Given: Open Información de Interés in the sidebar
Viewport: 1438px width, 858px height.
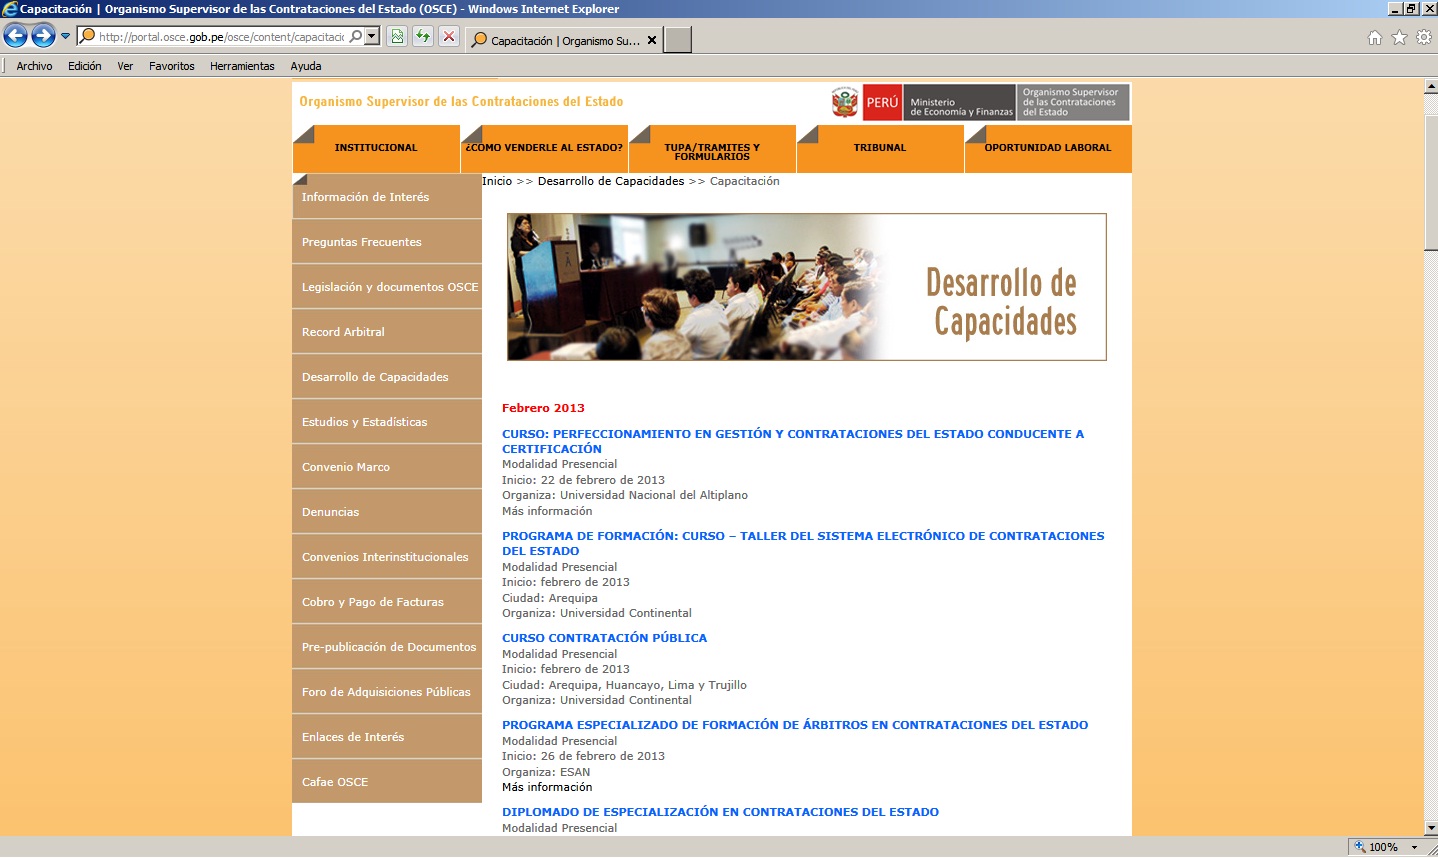Looking at the screenshot, I should (387, 197).
